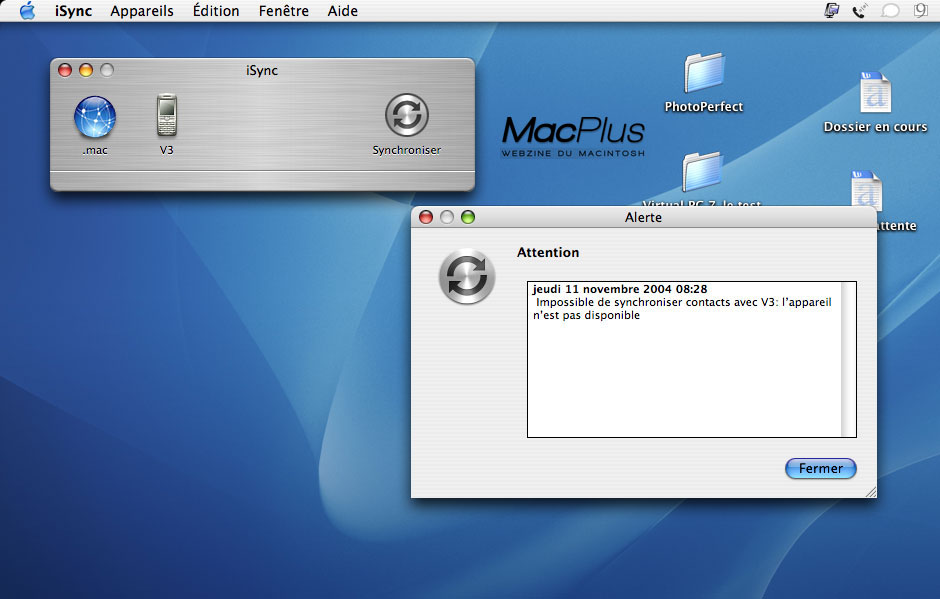This screenshot has width=940, height=599.
Task: Click the Alerte window resize grip corner
Action: pyautogui.click(x=870, y=492)
